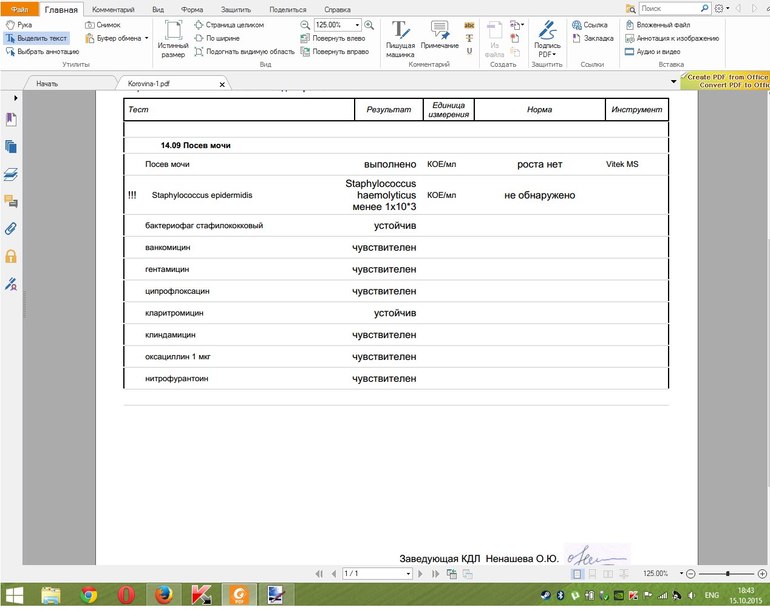Image resolution: width=770 pixels, height=610 pixels.
Task: Expand the navigation sidebar arrow
Action: 14,98
